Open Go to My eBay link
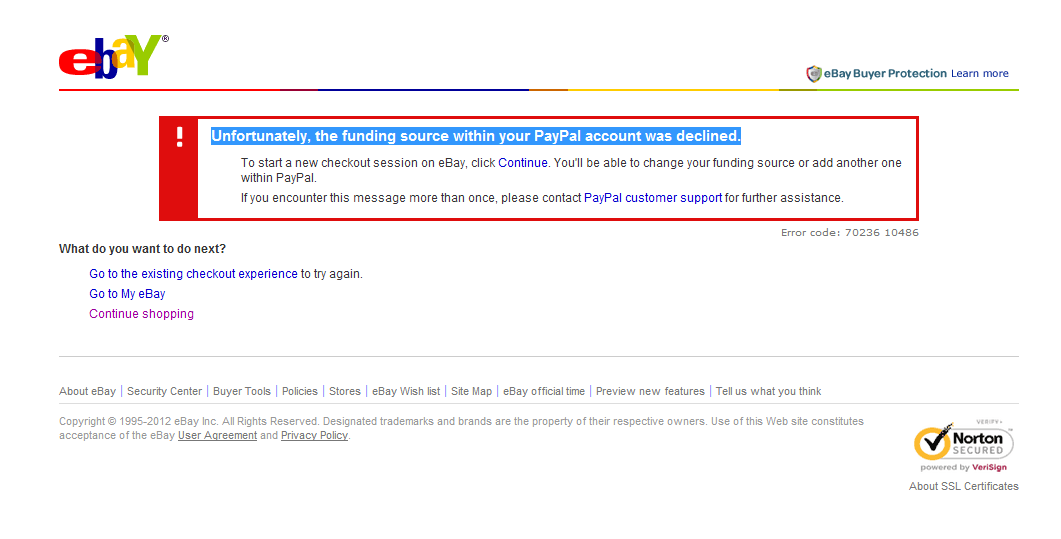The width and height of the screenshot is (1061, 539). click(127, 294)
